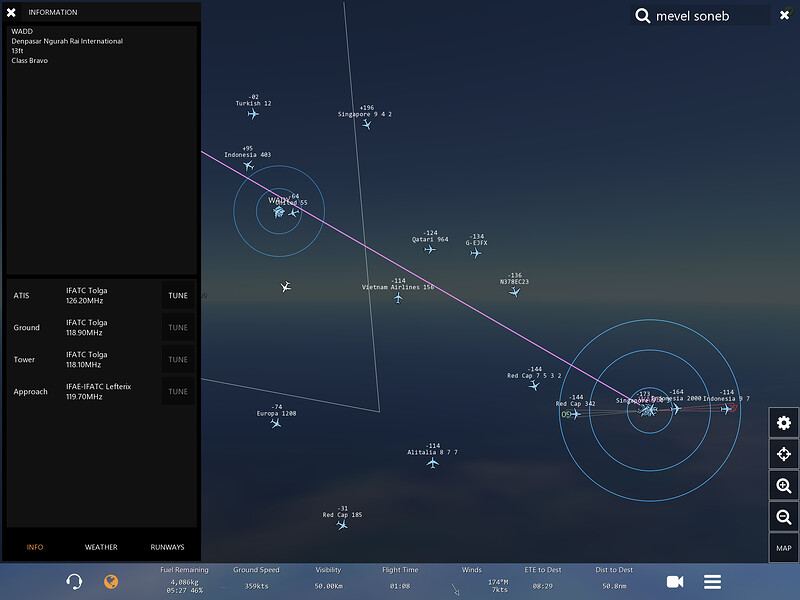800x600 pixels.
Task: Select the Indonesia 97 aircraft
Action: tap(726, 409)
